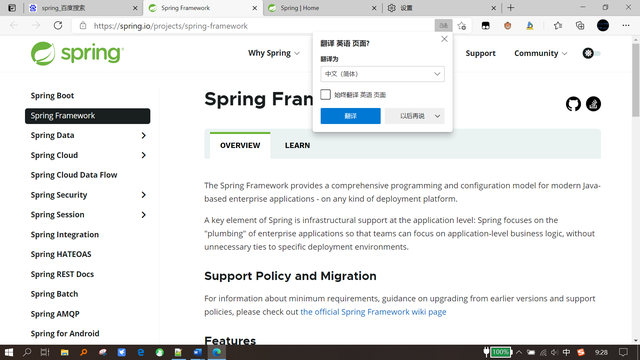Open official Spring Framework wiki page link

[x=373, y=312]
